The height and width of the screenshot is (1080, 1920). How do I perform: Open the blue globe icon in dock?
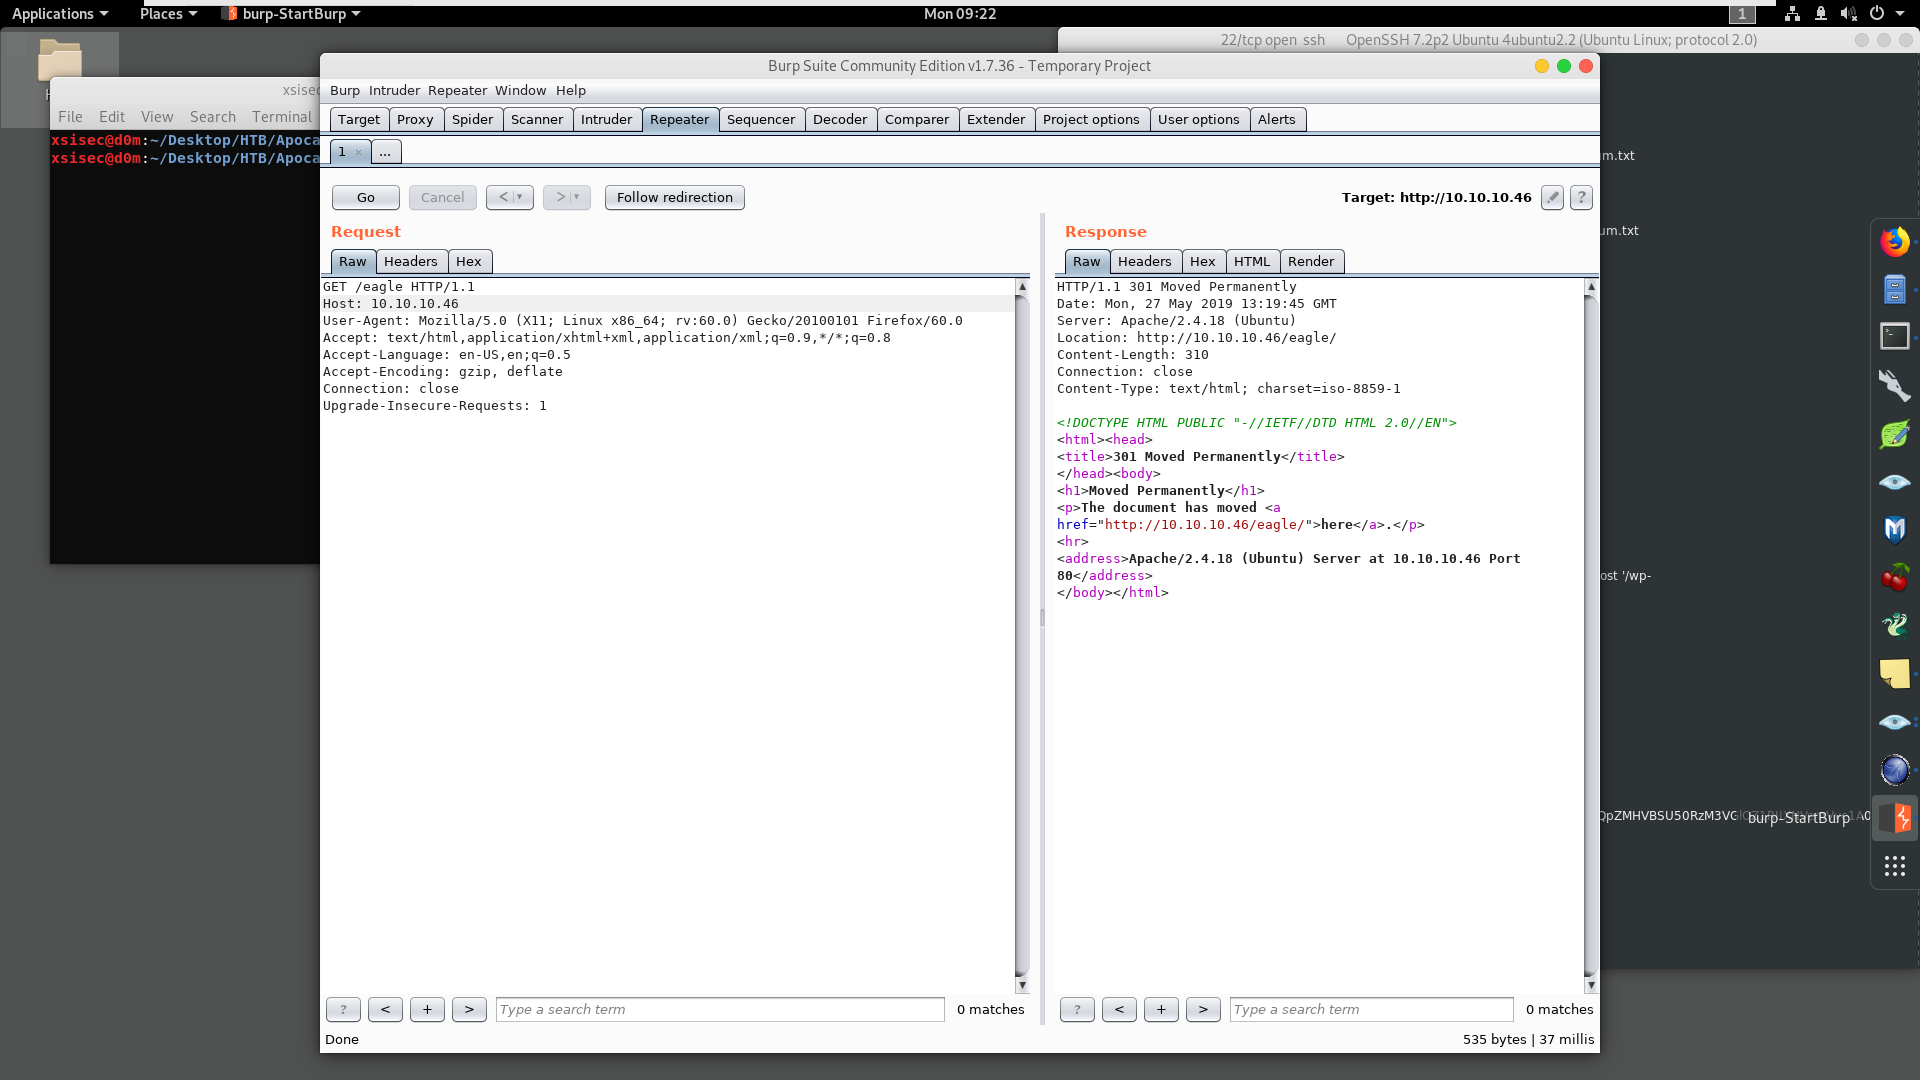click(x=1894, y=770)
